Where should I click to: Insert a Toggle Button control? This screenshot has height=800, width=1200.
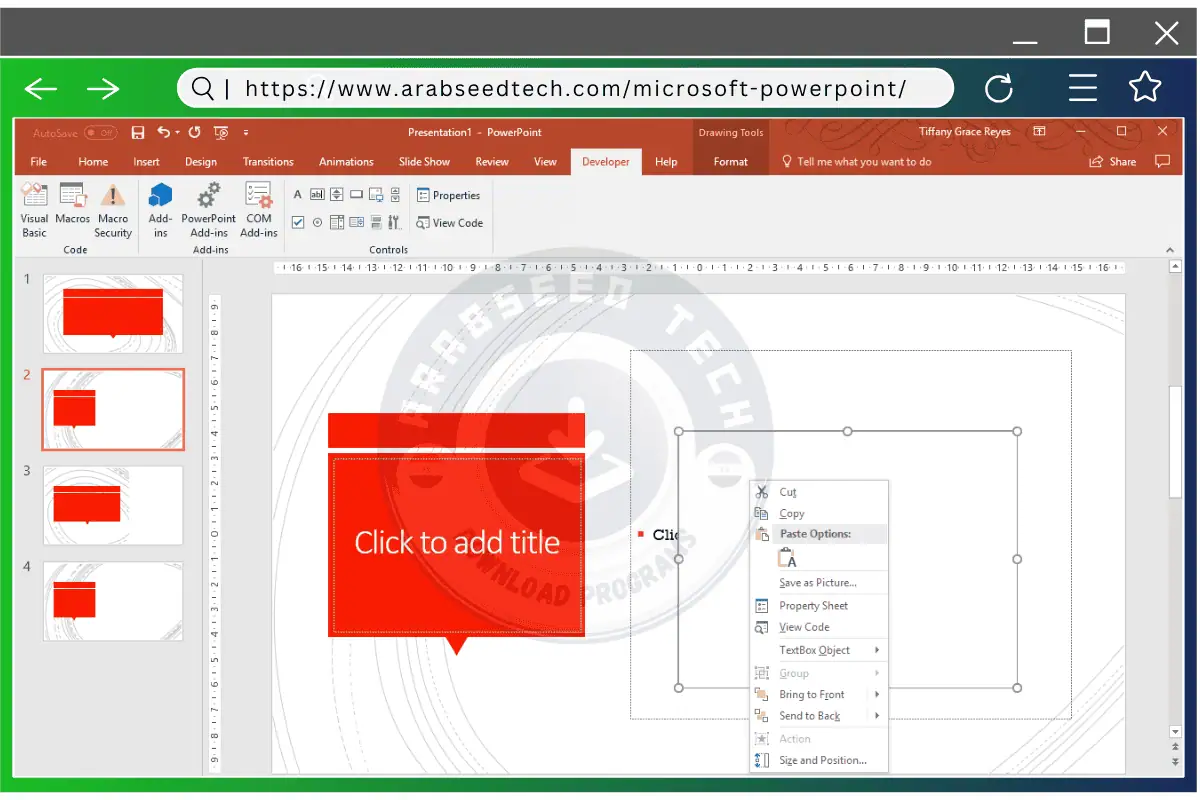(x=376, y=222)
